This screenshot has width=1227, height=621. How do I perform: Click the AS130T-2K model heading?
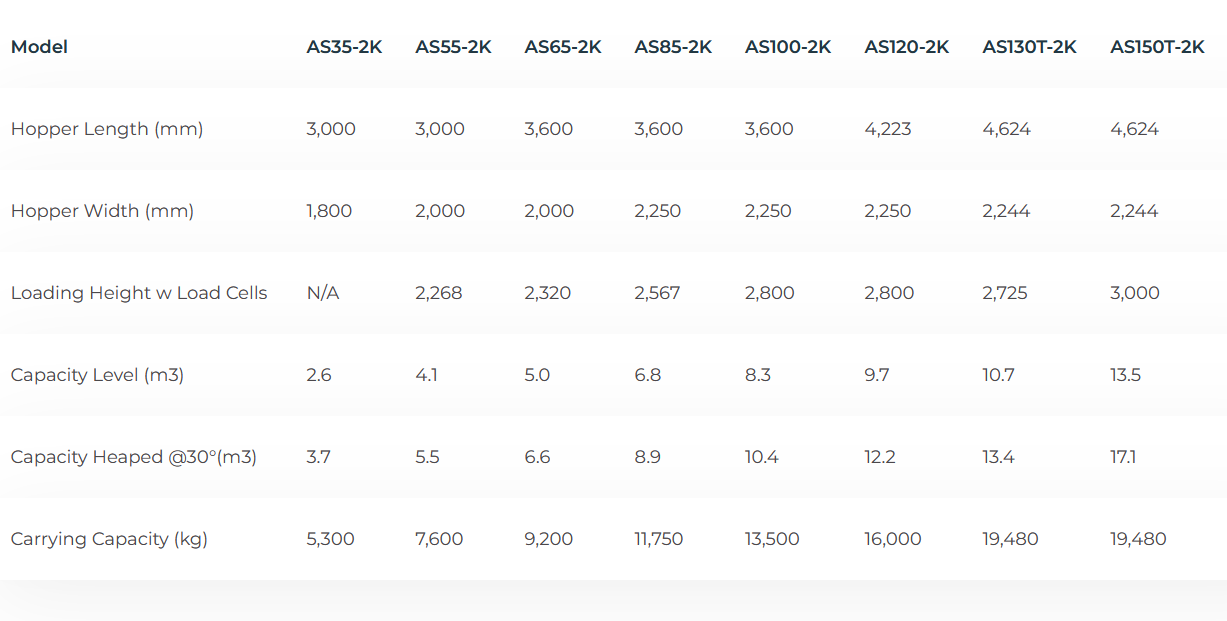click(x=1029, y=47)
